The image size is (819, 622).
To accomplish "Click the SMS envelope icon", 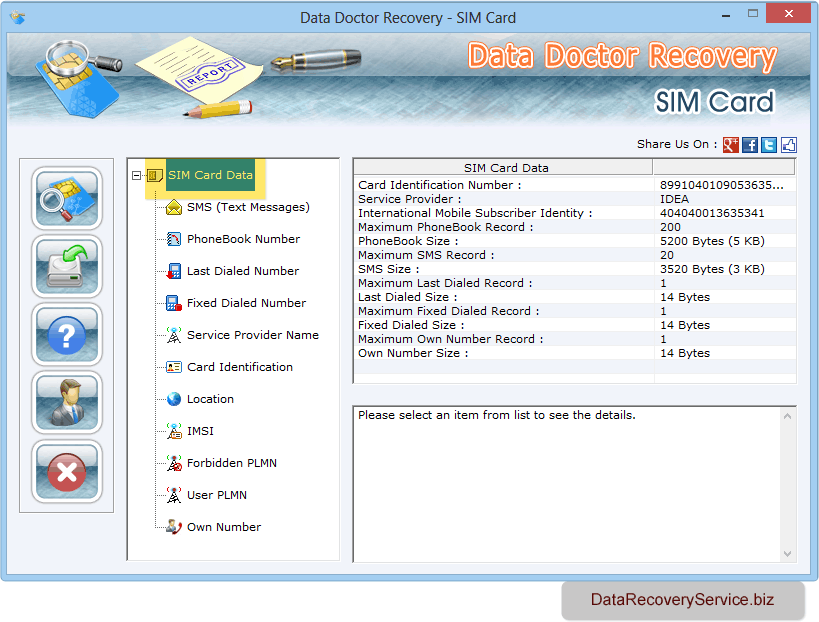I will (x=174, y=208).
